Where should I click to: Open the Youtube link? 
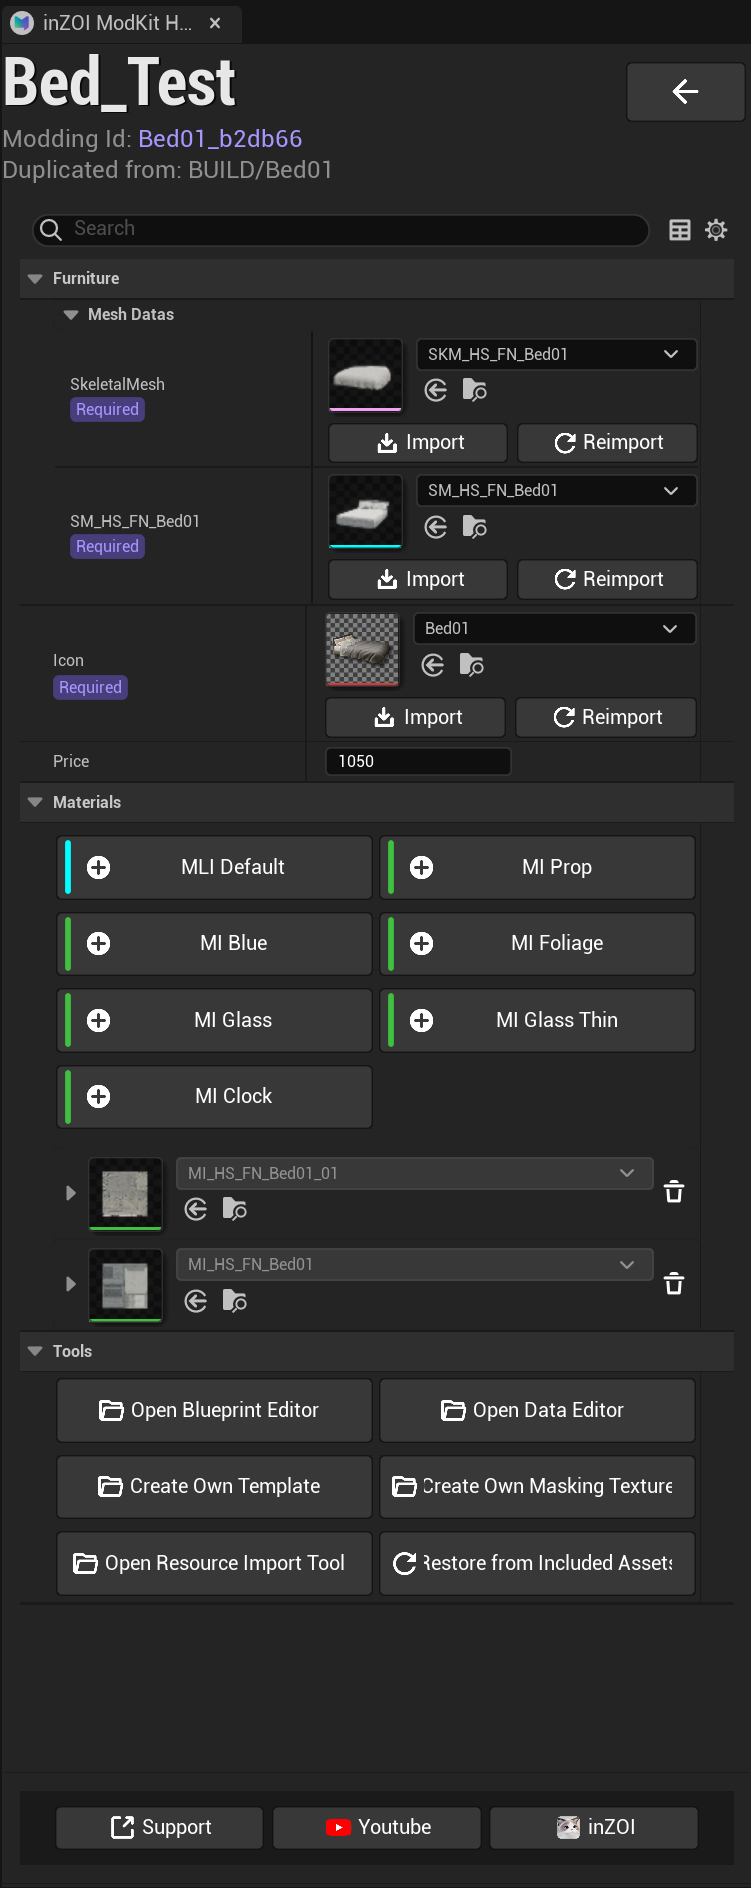(x=377, y=1828)
